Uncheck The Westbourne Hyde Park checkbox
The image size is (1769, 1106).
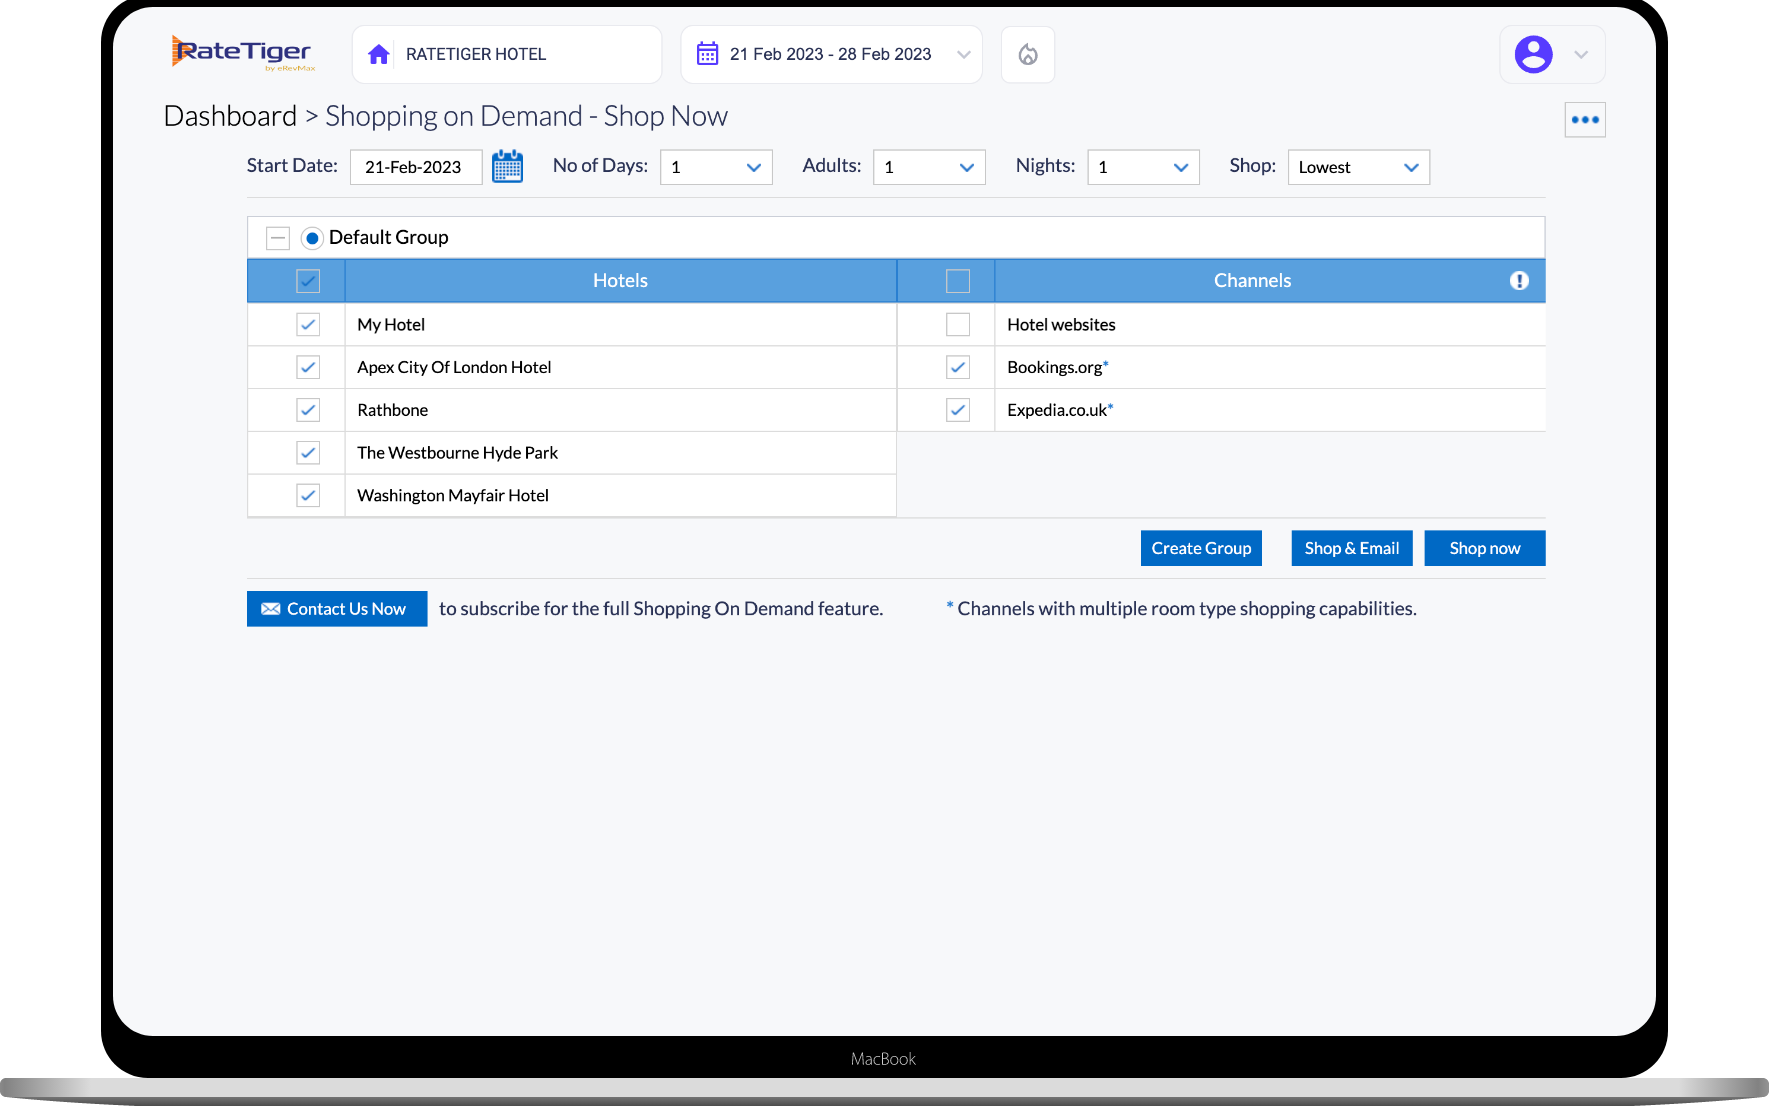(x=308, y=453)
